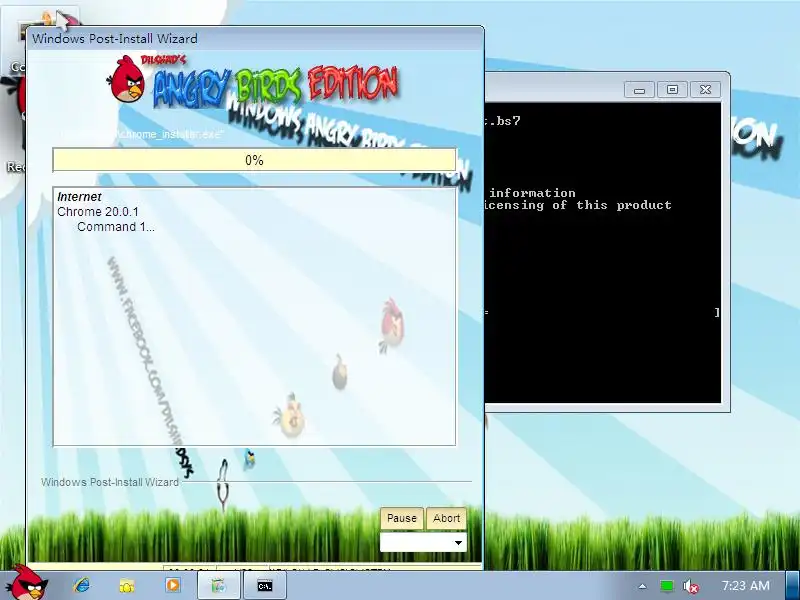Abort the post-install wizard

[446, 518]
